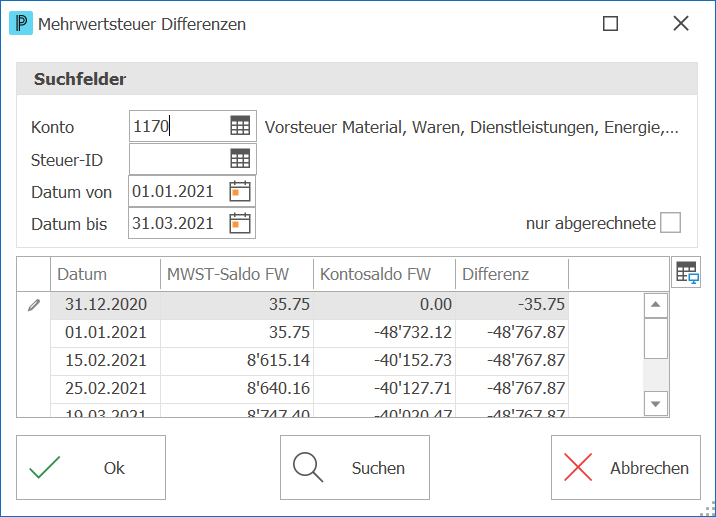Open calendar picker for Datum von

click(x=240, y=191)
